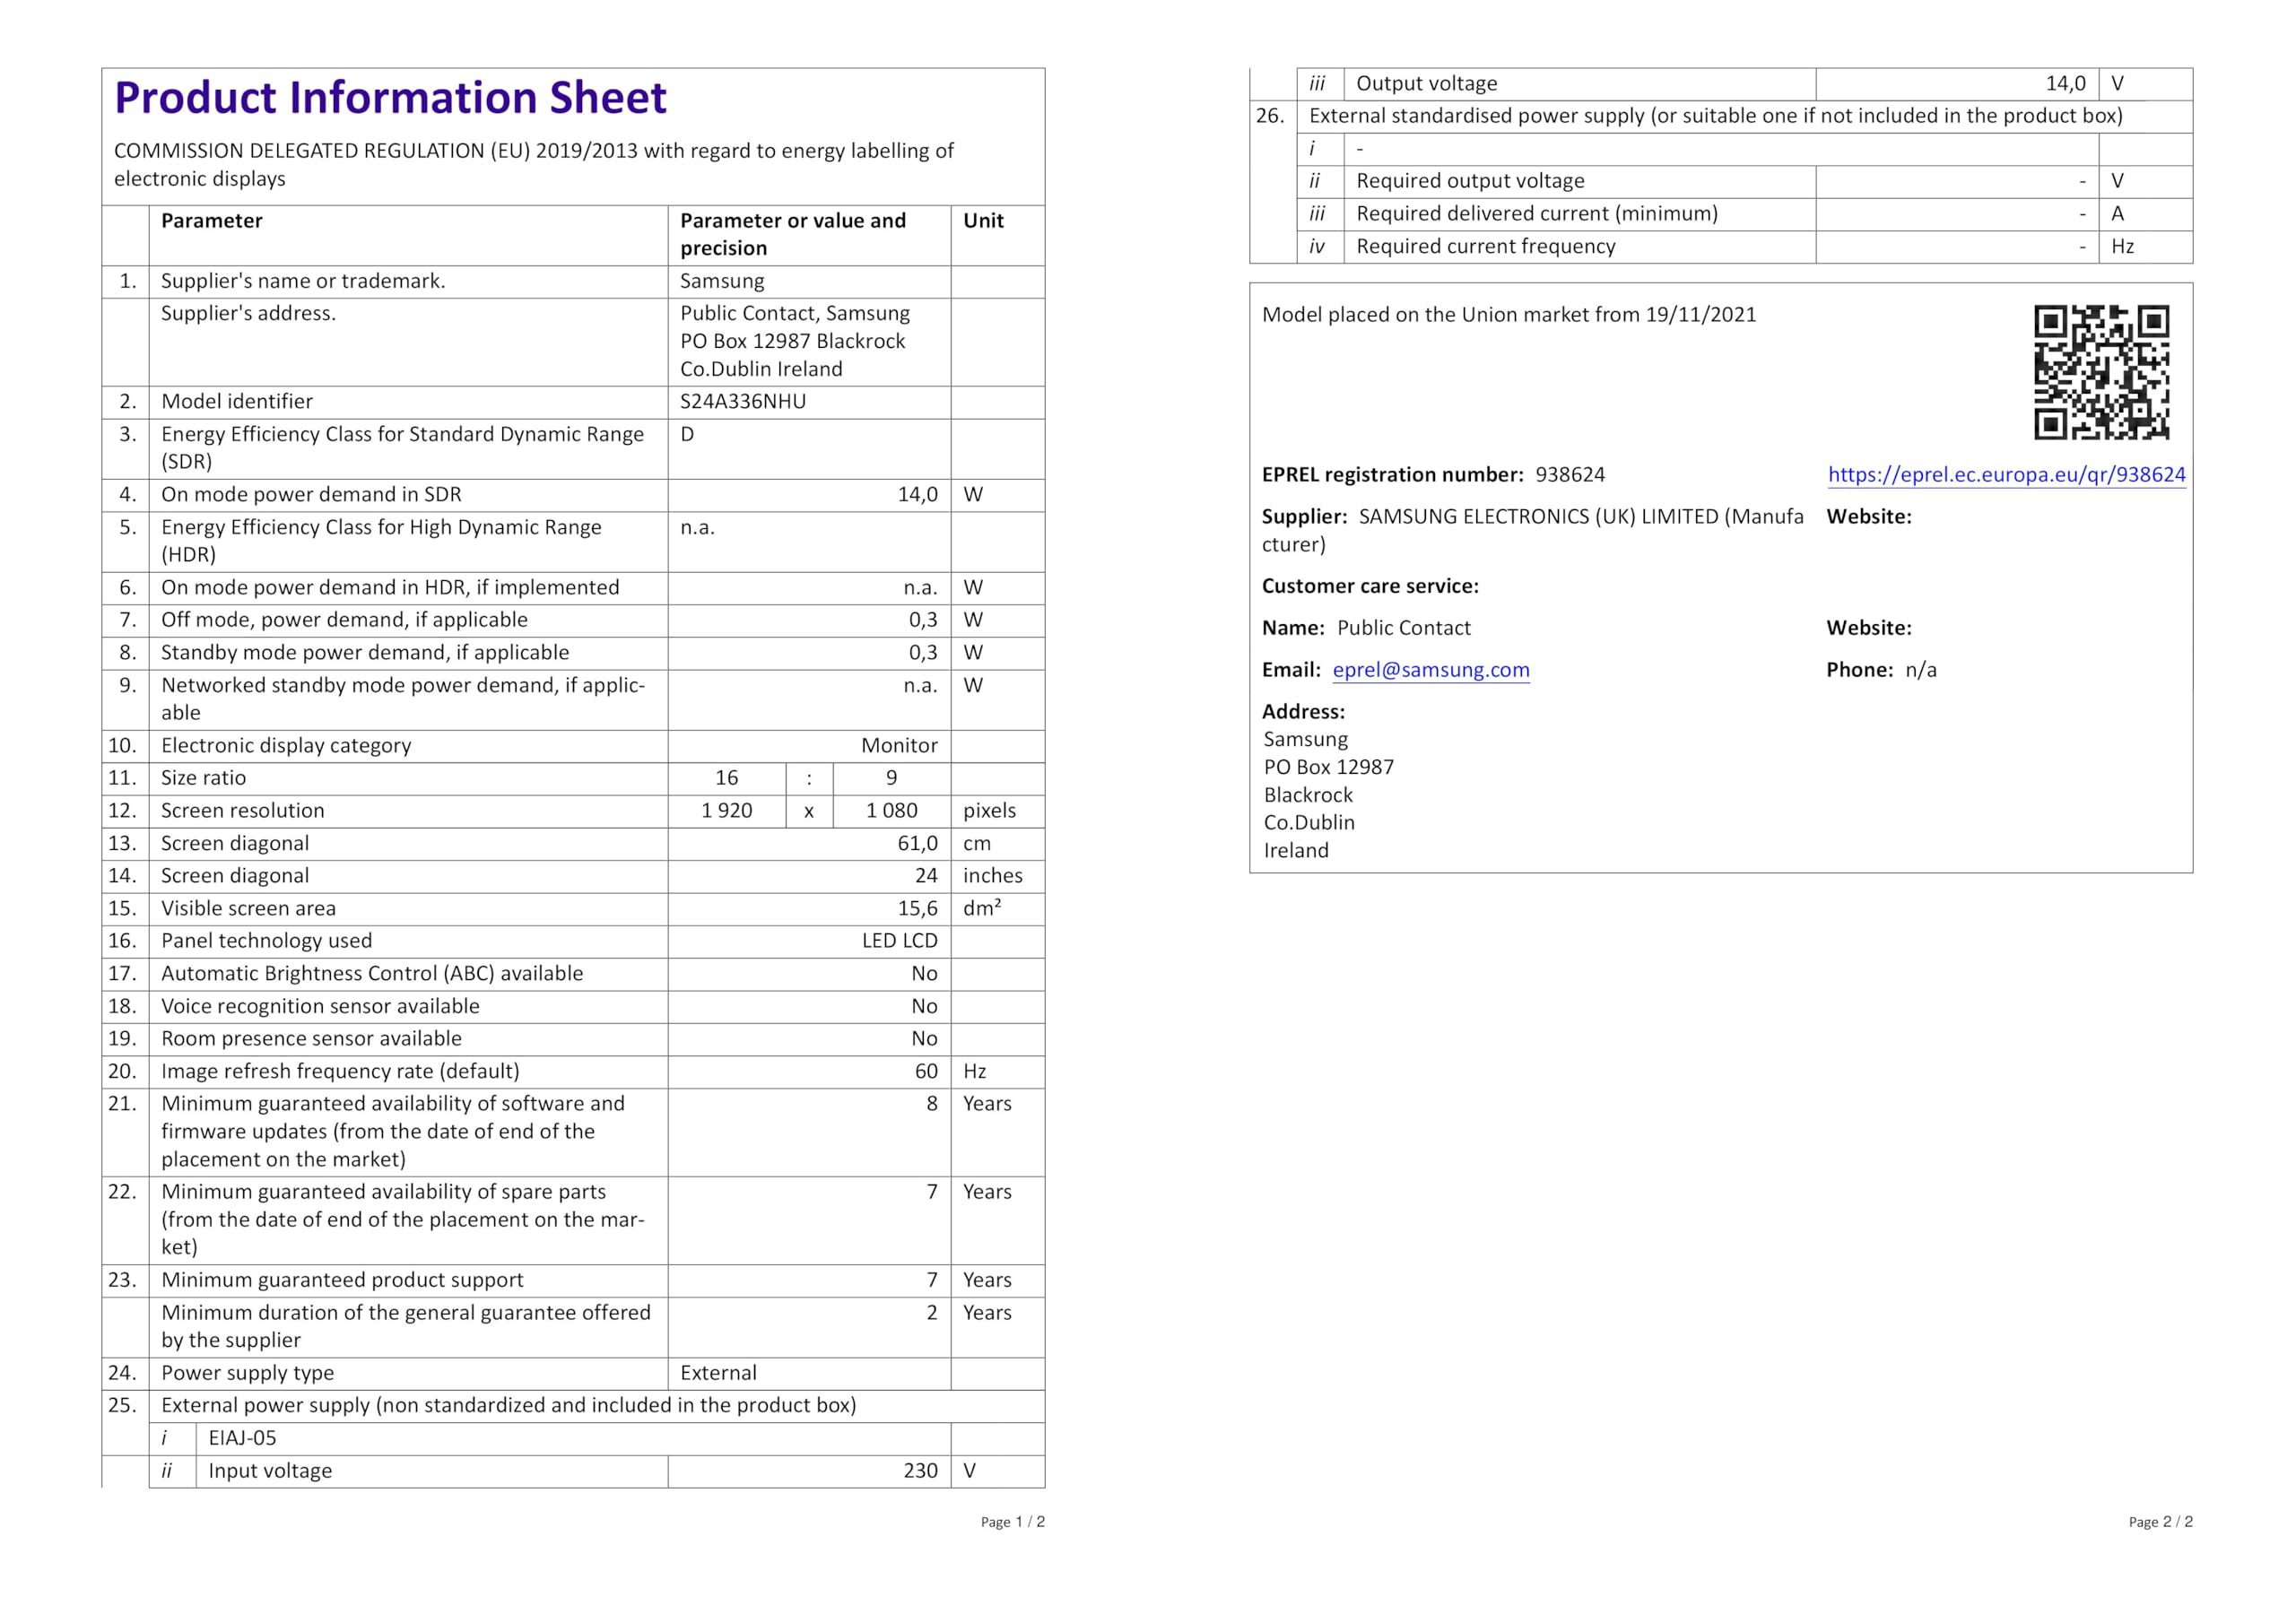The image size is (2296, 1623).
Task: Select the External power supply type value
Action: coord(718,1373)
